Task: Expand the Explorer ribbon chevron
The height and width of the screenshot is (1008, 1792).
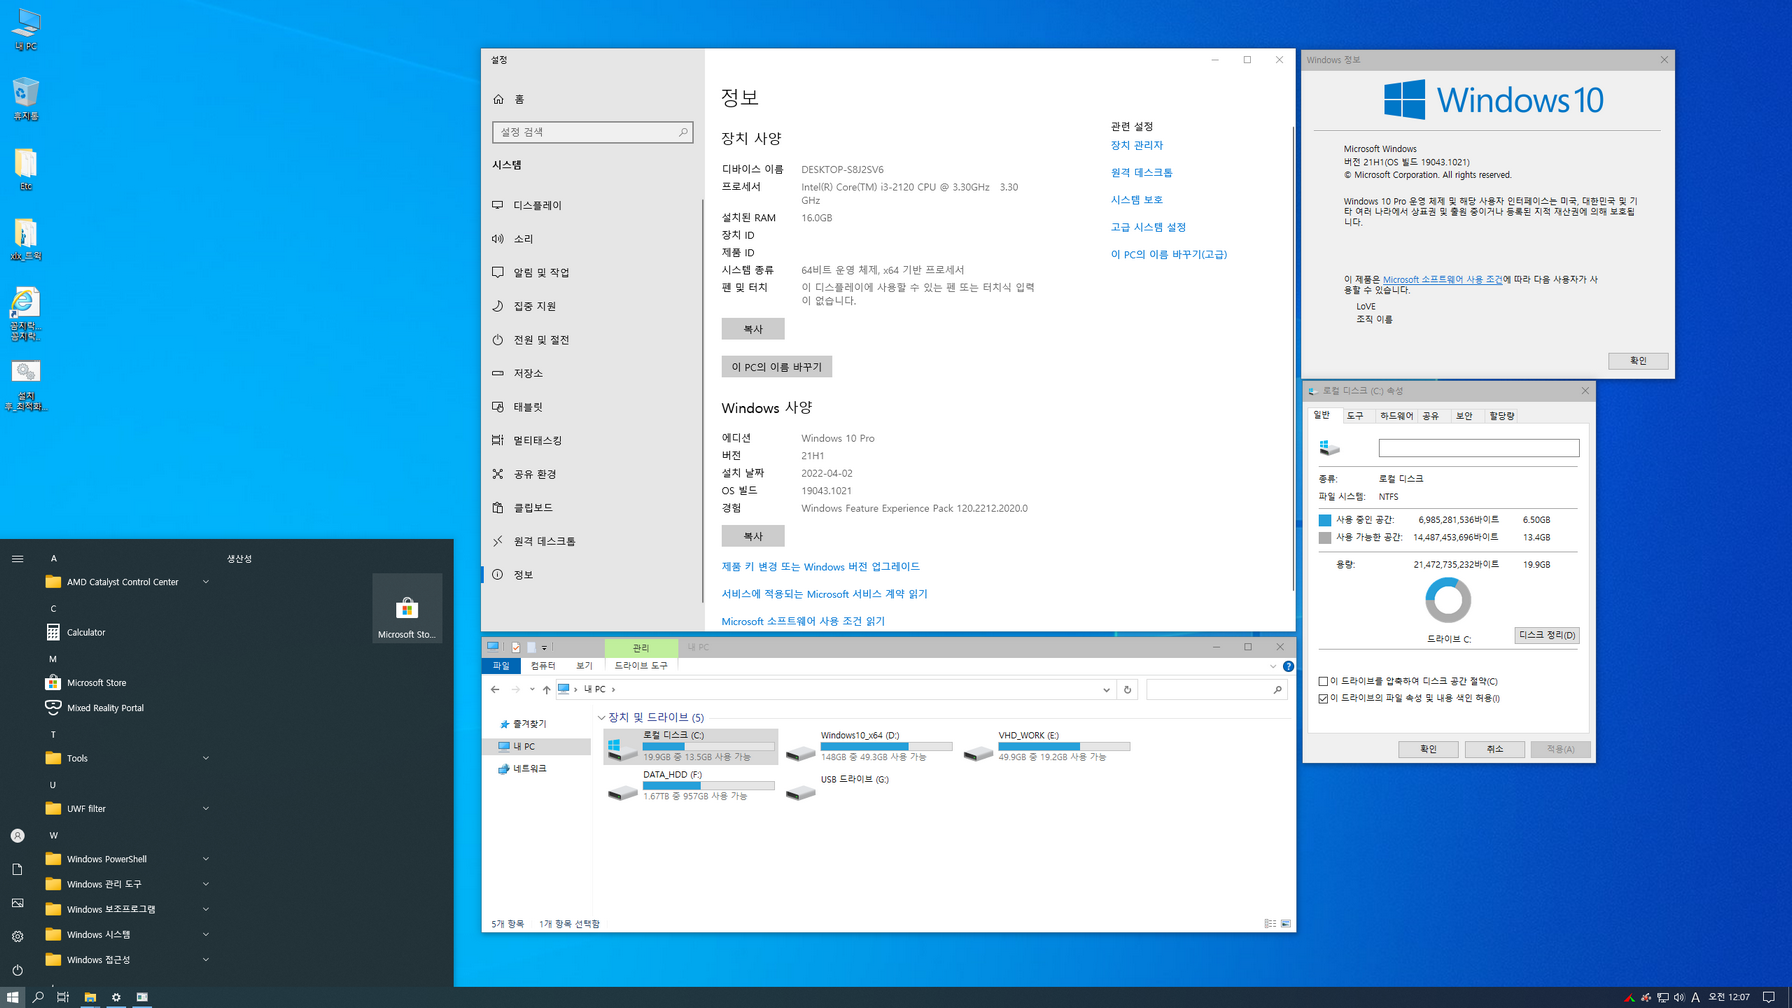Action: 1273,666
